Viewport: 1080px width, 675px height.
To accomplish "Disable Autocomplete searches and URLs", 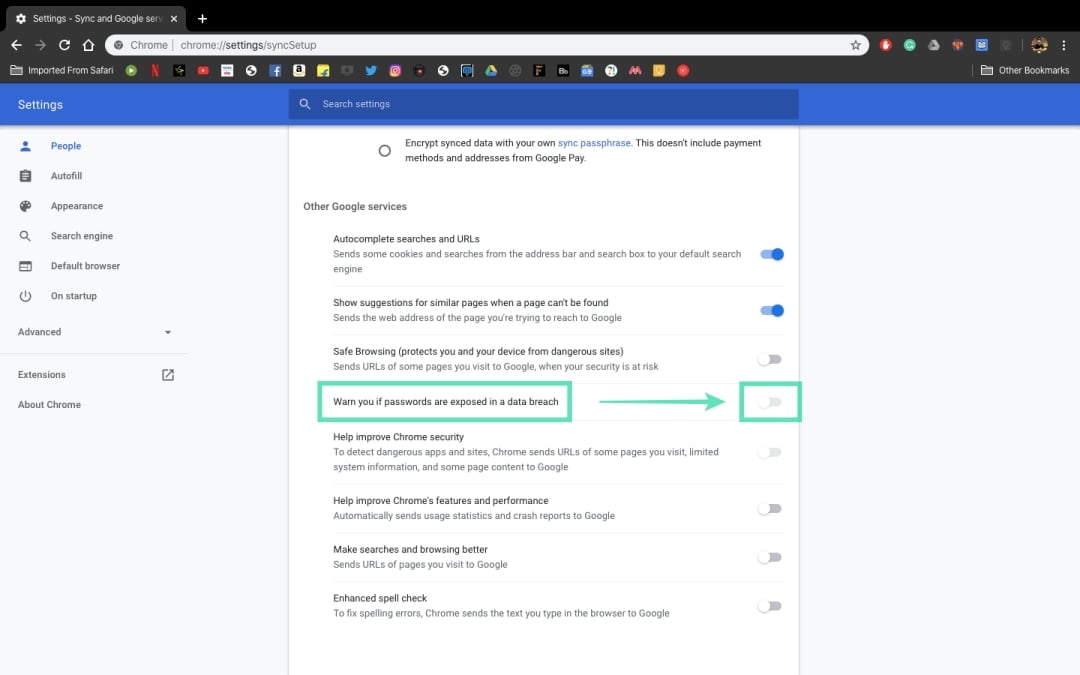I will click(x=771, y=255).
